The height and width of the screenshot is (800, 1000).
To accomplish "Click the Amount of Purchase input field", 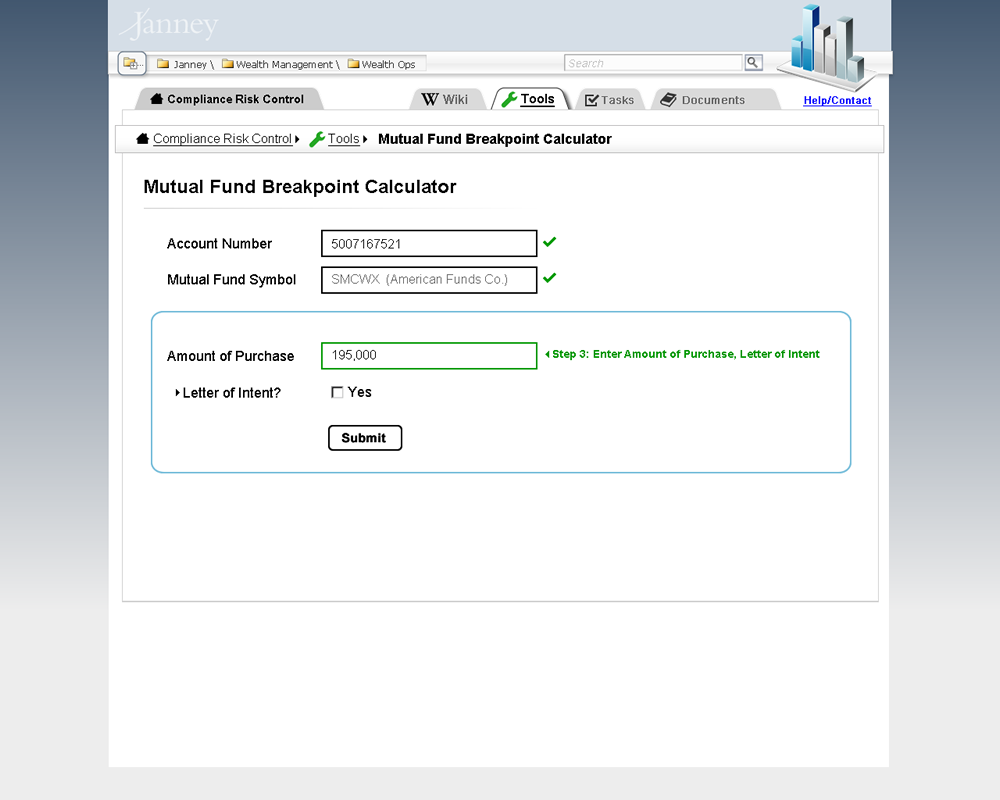I will [428, 355].
